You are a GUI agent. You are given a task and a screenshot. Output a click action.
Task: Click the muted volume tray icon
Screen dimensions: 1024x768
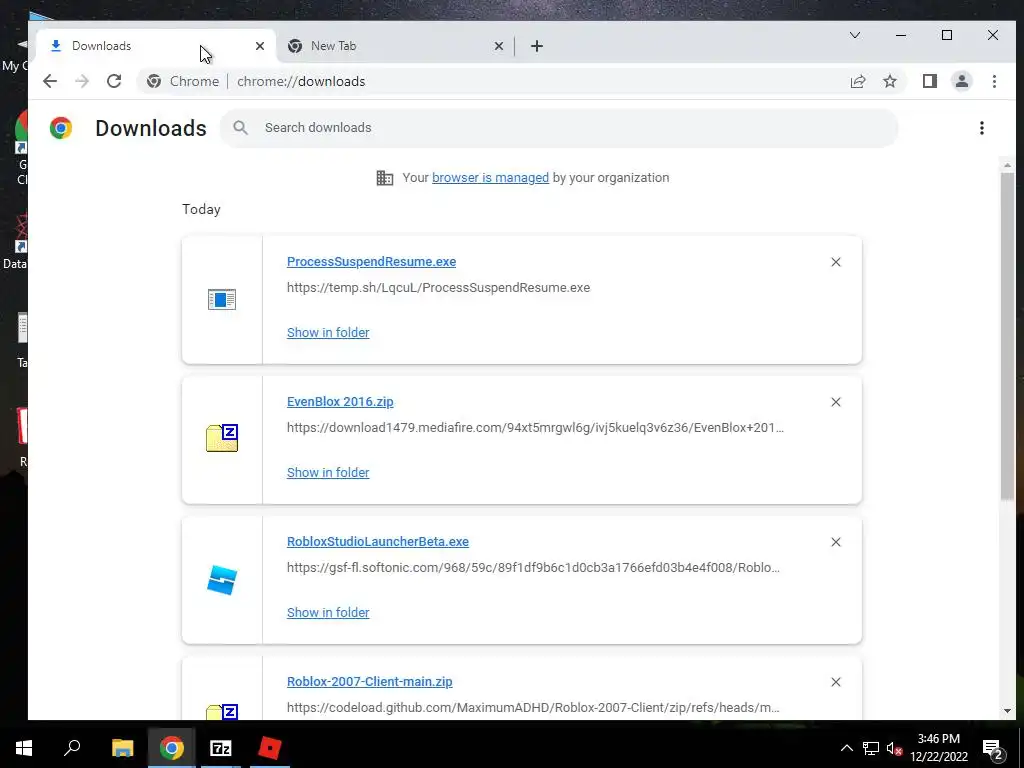pos(894,748)
